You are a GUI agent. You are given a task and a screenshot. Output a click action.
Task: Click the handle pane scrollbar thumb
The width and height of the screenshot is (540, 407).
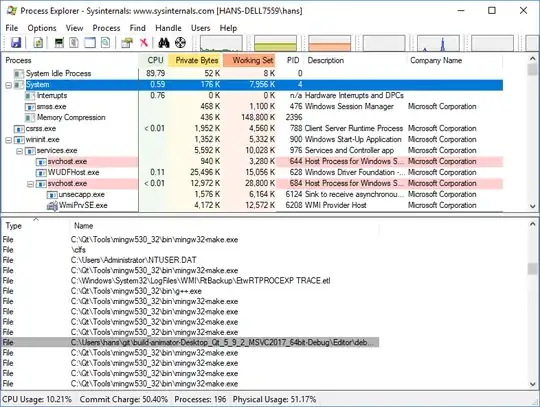pos(533,269)
